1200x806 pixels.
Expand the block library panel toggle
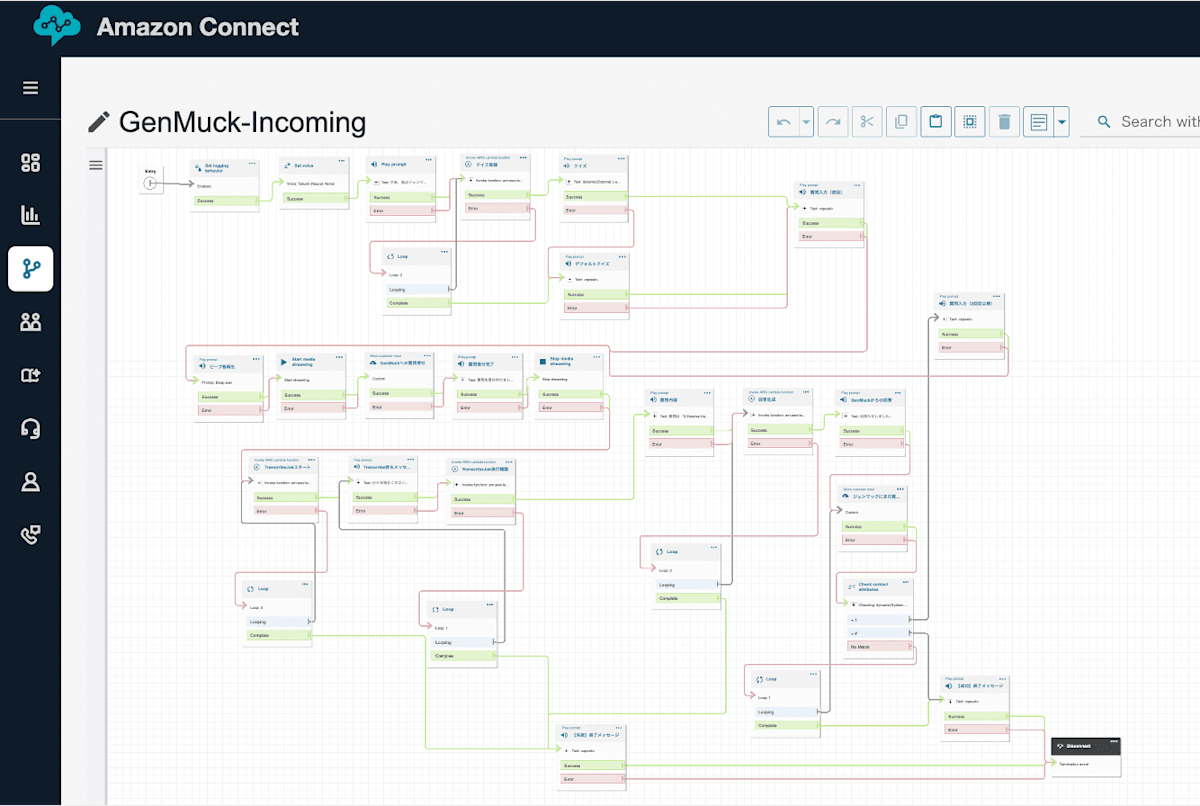tap(96, 165)
